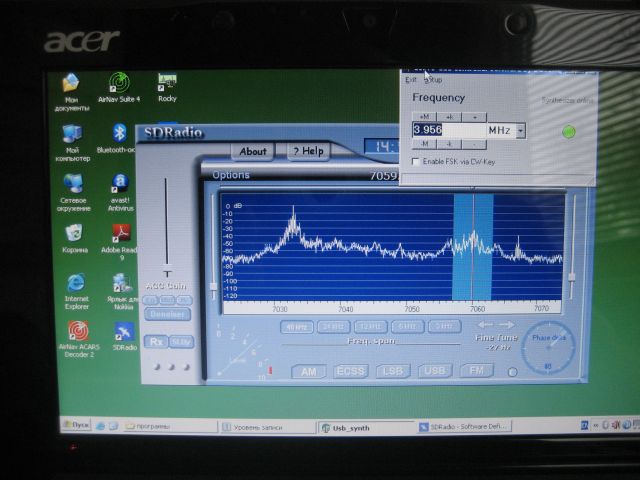Open the Bluetooth desktop shortcut
The width and height of the screenshot is (640, 480).
117,139
